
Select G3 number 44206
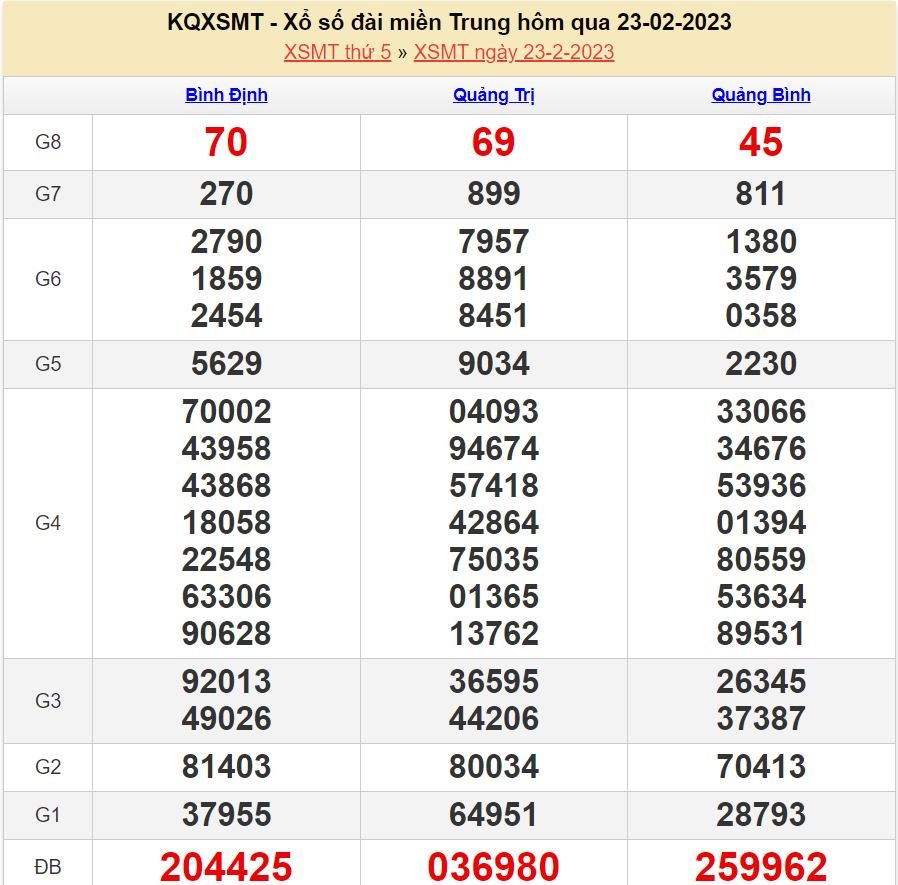tap(494, 719)
